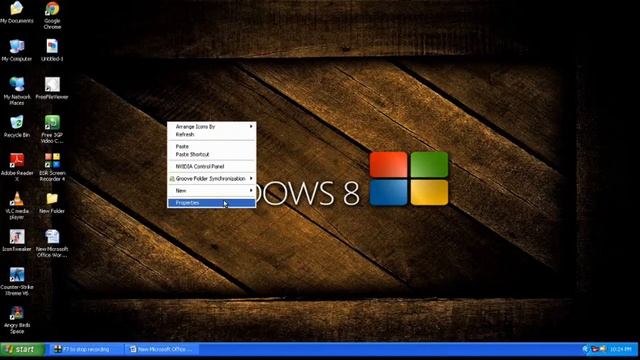Switch to the F7 to stop recording taskbar button
Screen dimensions: 640x360
[x=86, y=349]
